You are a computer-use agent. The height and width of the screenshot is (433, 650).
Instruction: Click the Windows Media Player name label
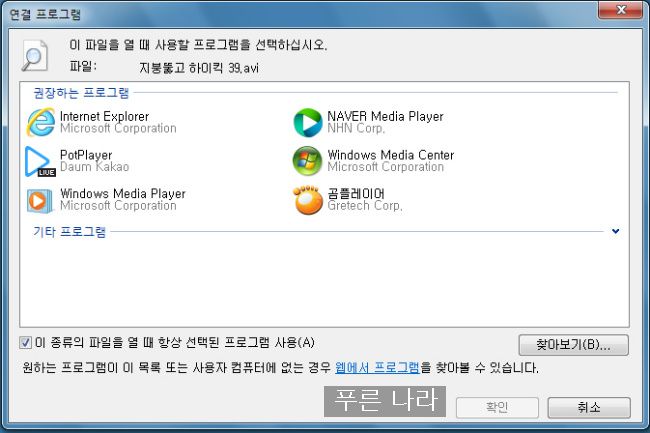(123, 194)
